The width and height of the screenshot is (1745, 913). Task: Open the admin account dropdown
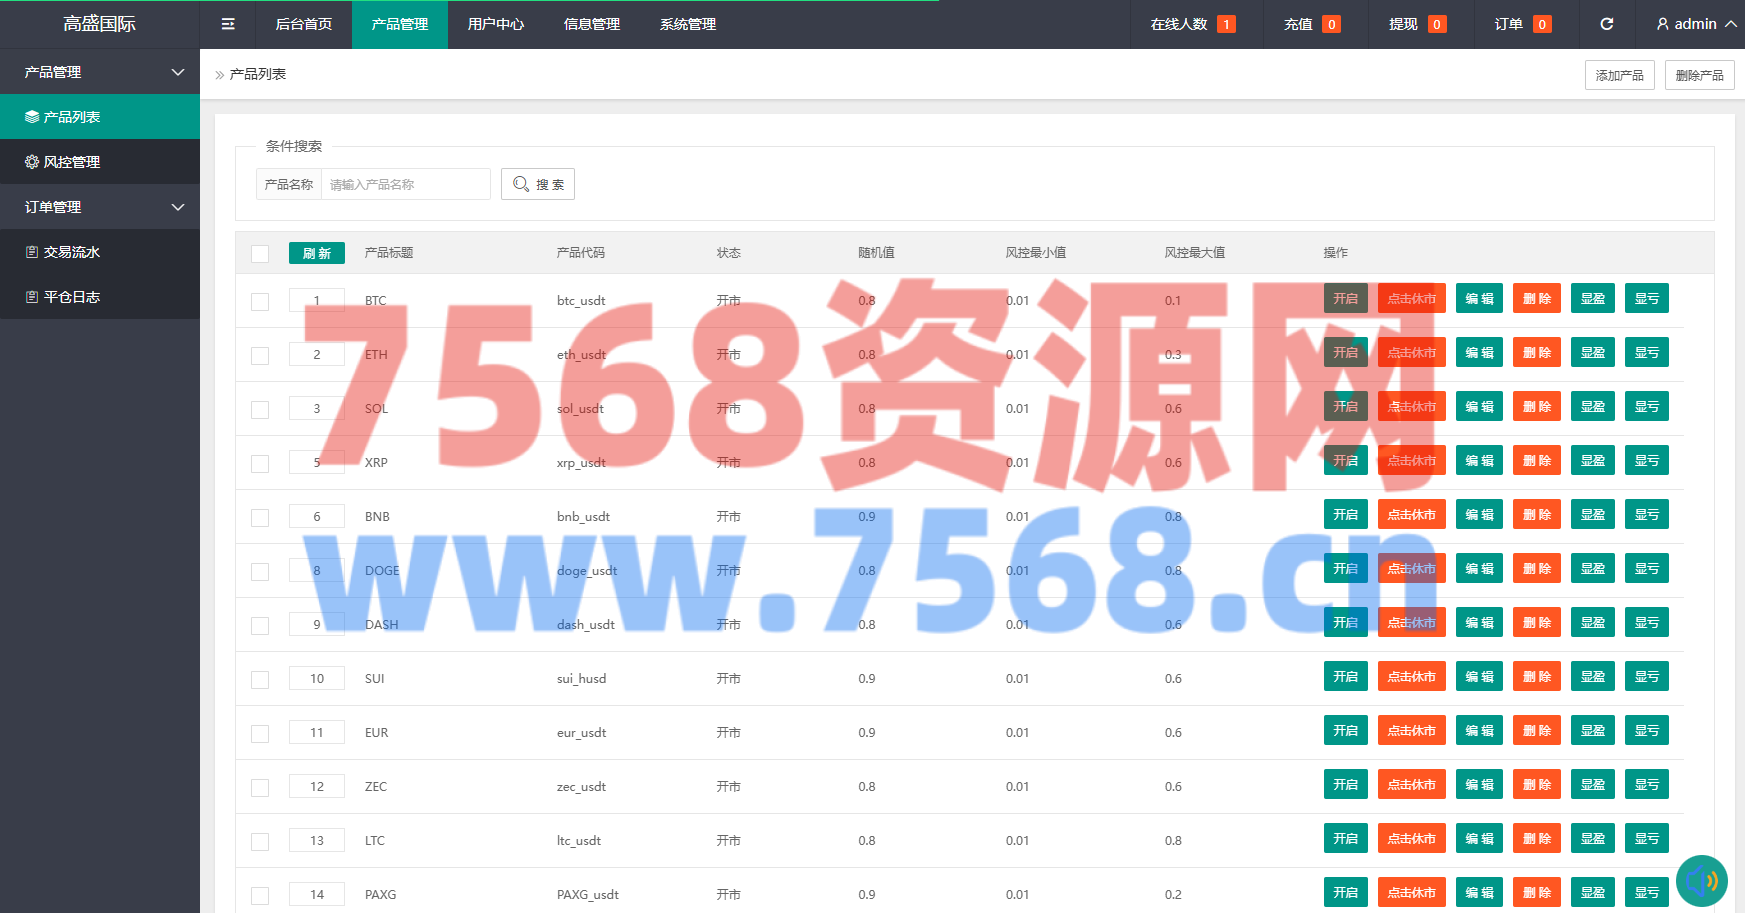click(x=1696, y=24)
